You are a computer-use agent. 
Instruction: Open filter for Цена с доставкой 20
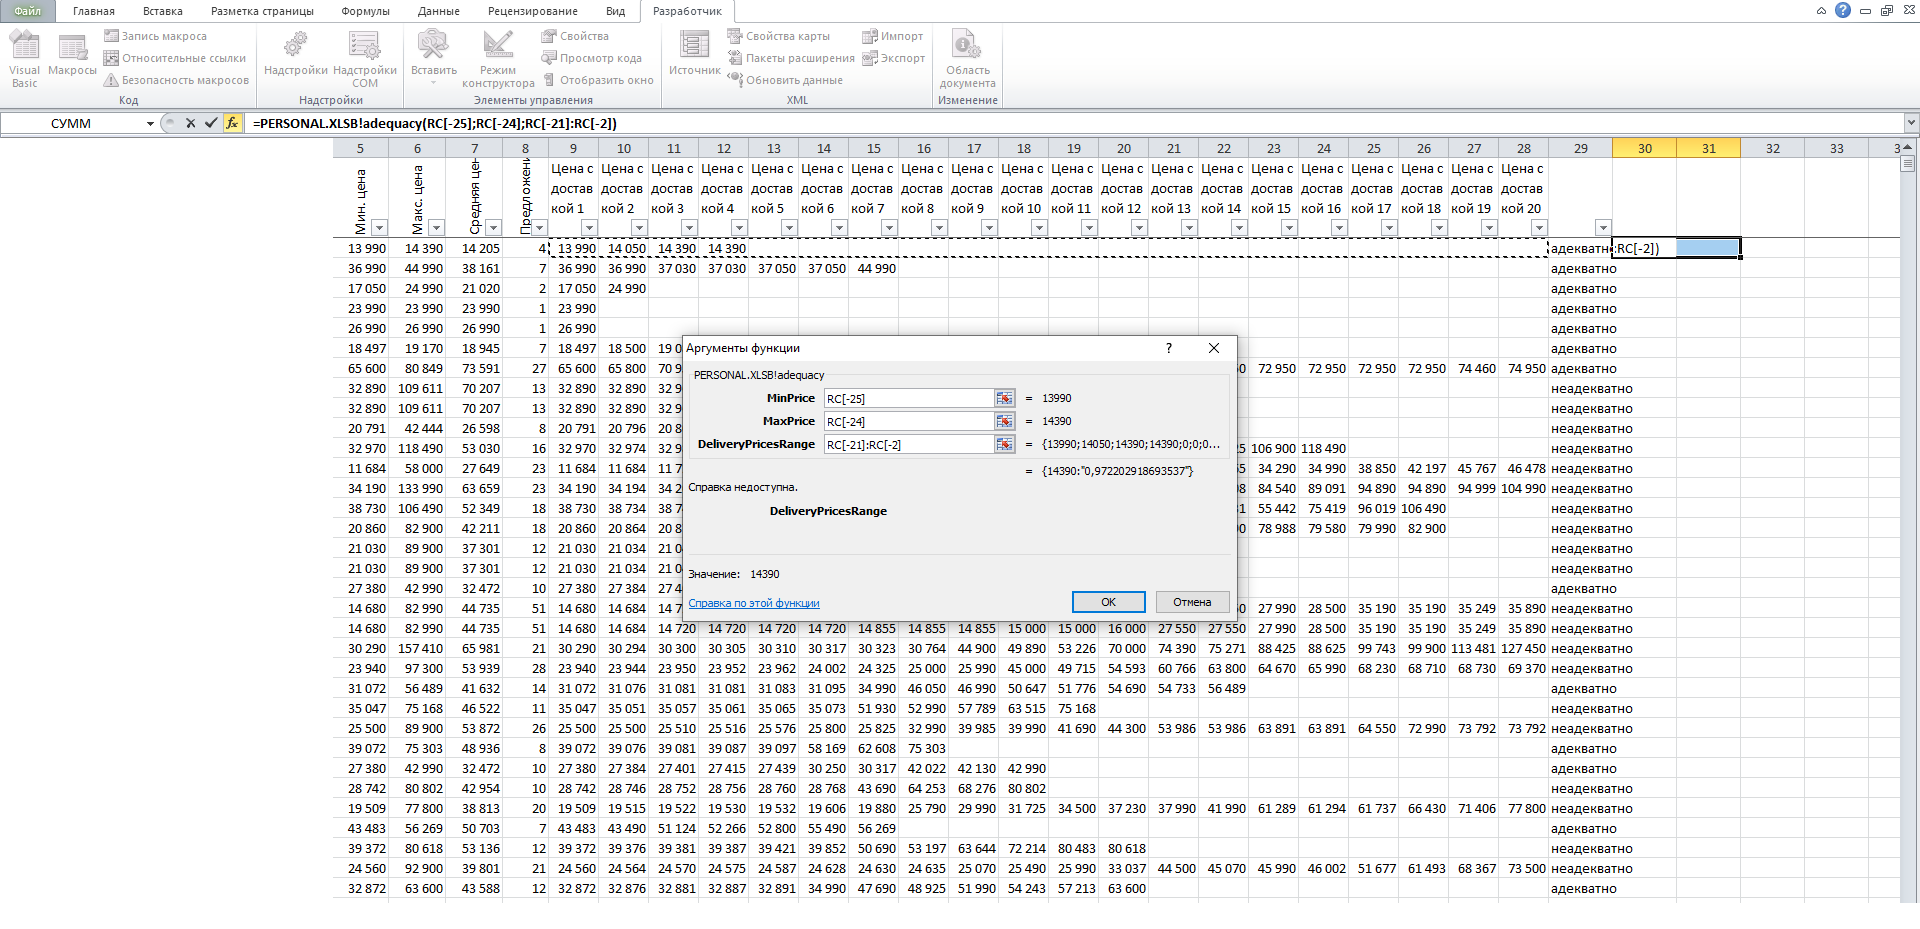click(1539, 228)
